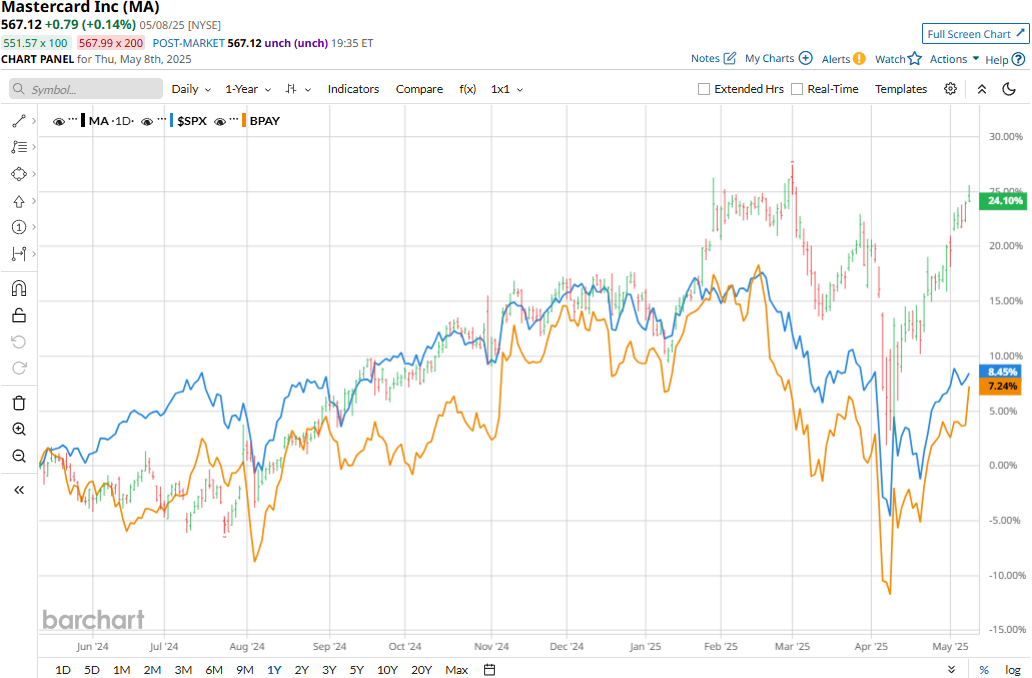
Task: Select the arrow marker tool
Action: 19,201
